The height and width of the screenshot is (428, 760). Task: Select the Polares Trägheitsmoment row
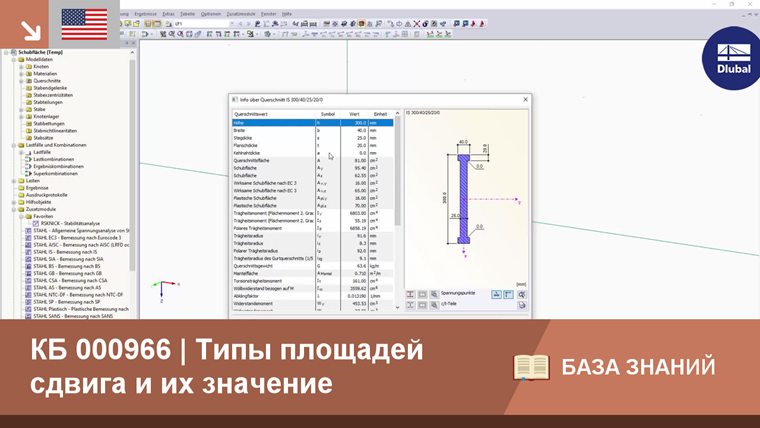coord(313,228)
